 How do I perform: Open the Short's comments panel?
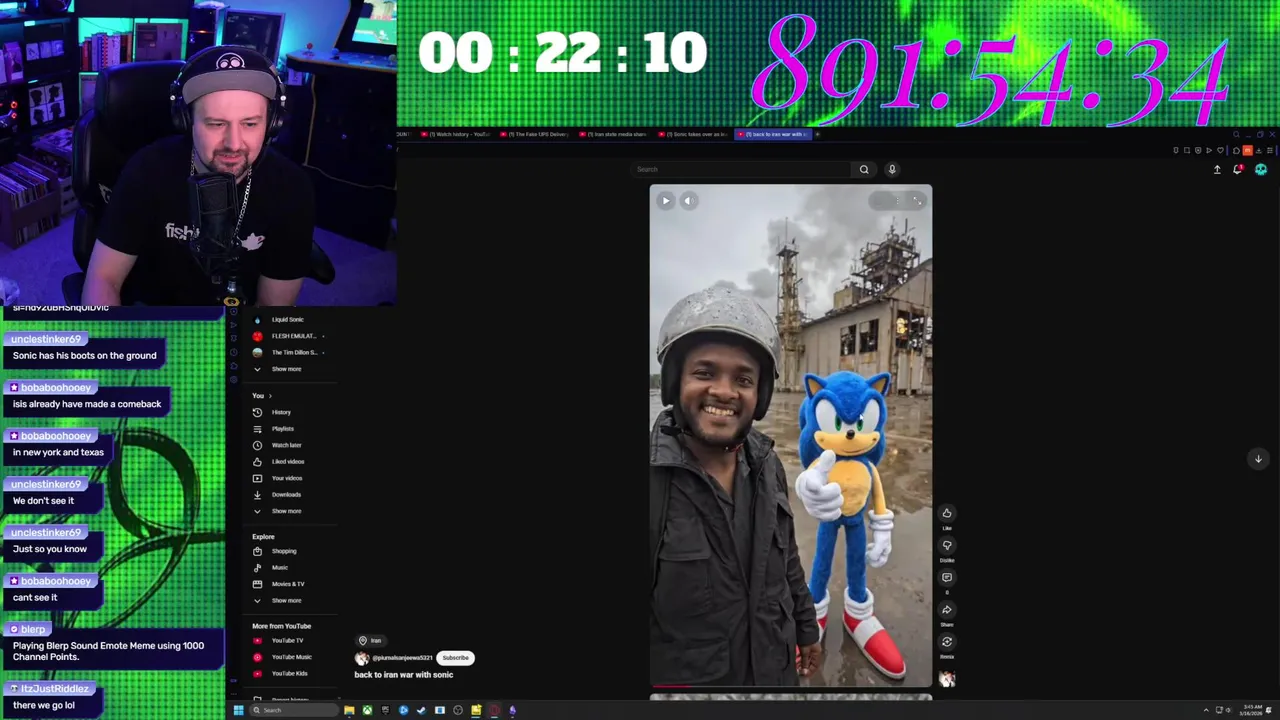coord(947,578)
